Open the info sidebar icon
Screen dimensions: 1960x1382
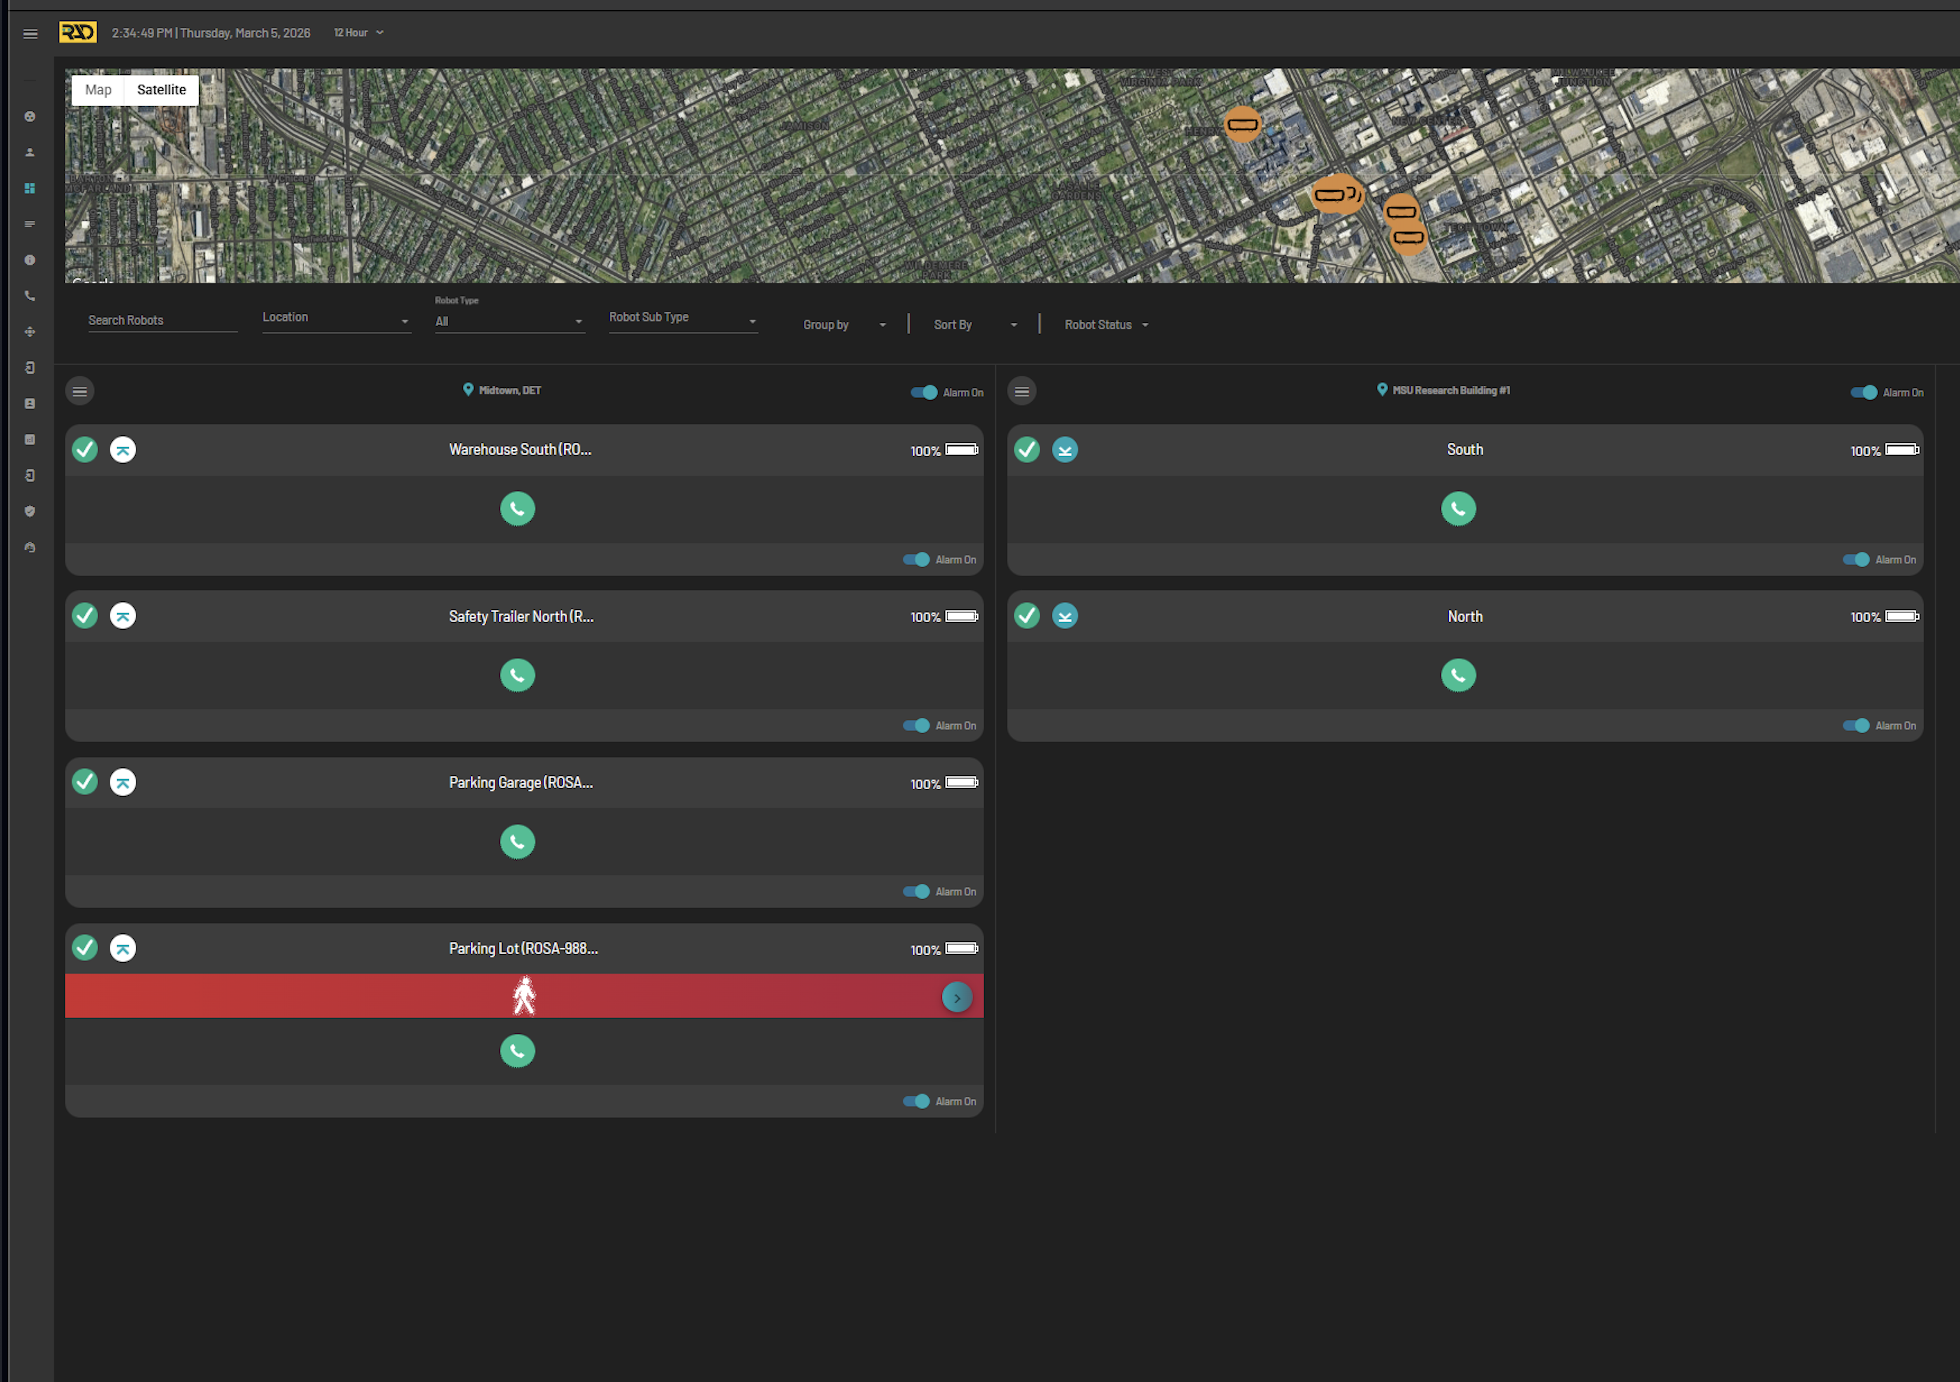30,260
